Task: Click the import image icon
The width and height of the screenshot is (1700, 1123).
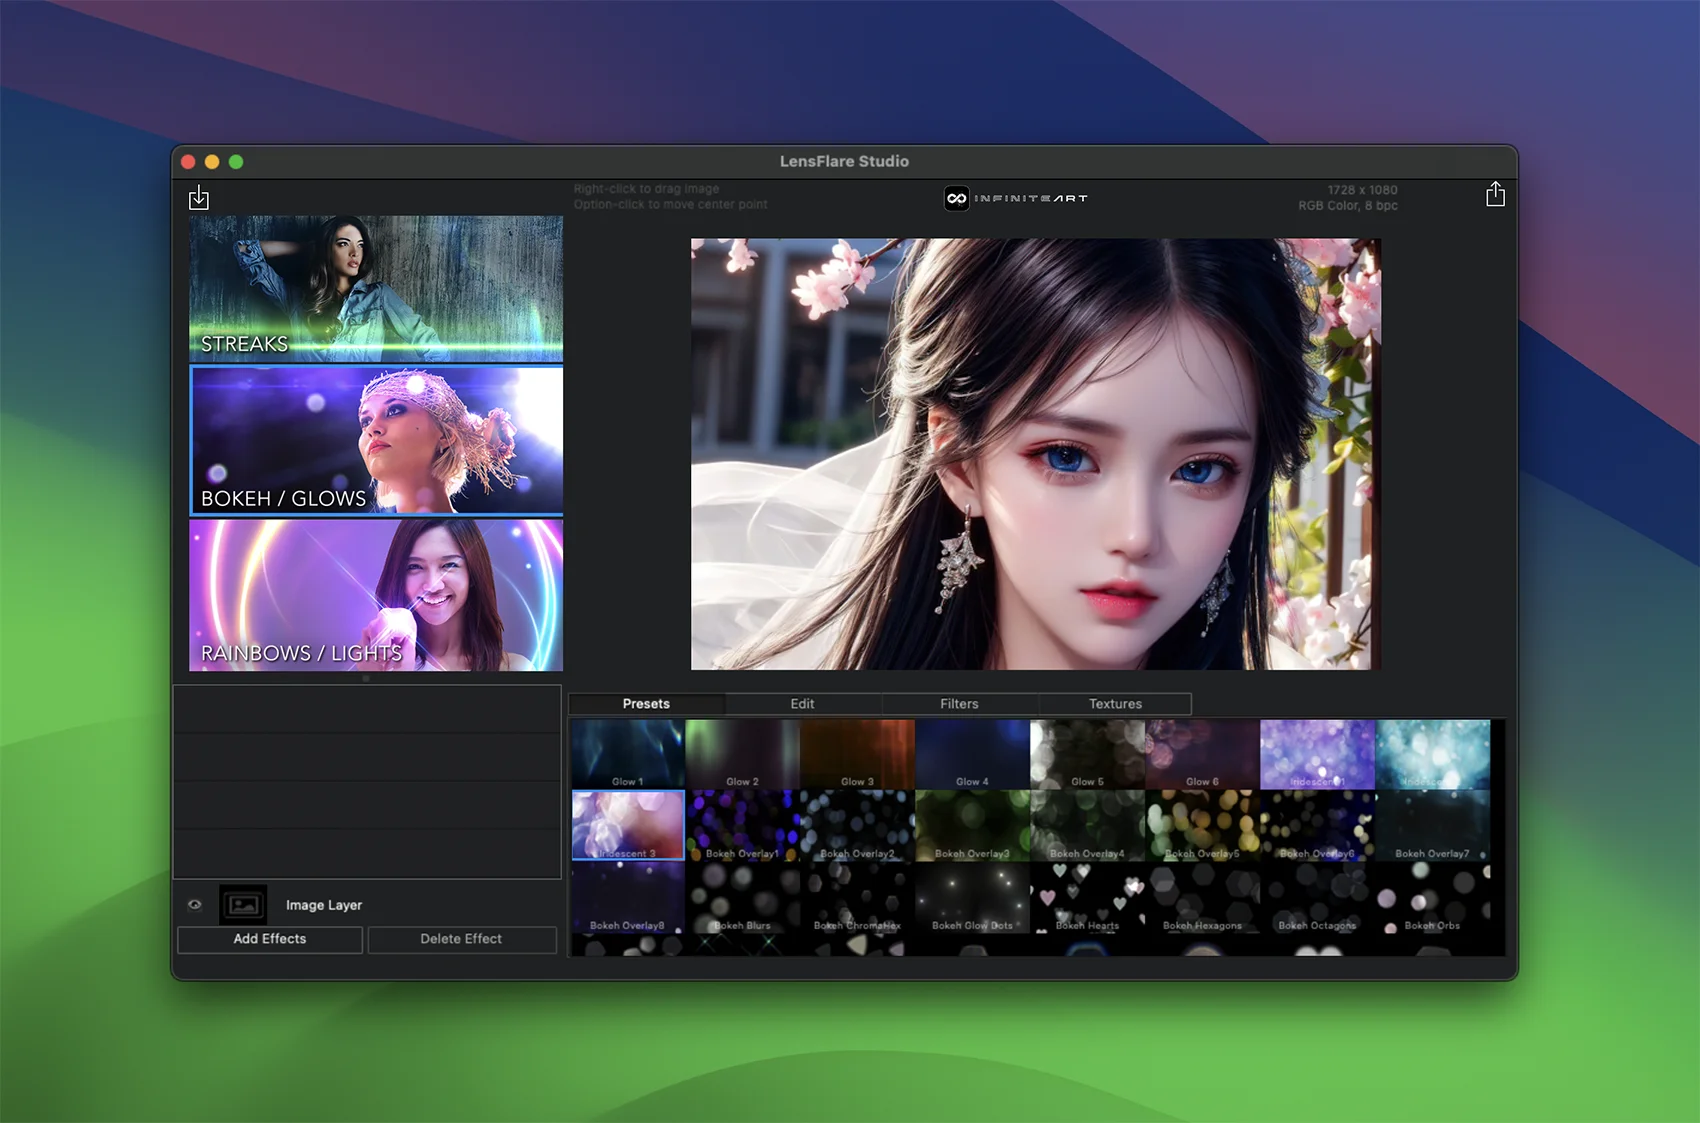Action: pyautogui.click(x=199, y=197)
